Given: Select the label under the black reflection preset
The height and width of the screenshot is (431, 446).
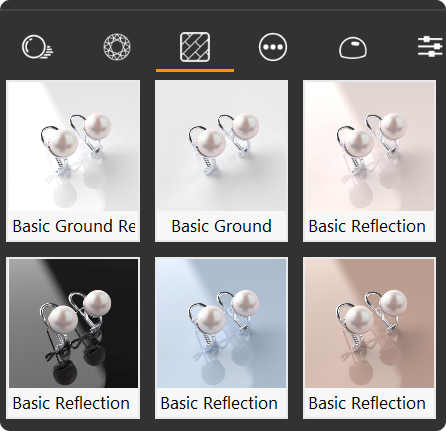Looking at the screenshot, I should click(x=71, y=403).
